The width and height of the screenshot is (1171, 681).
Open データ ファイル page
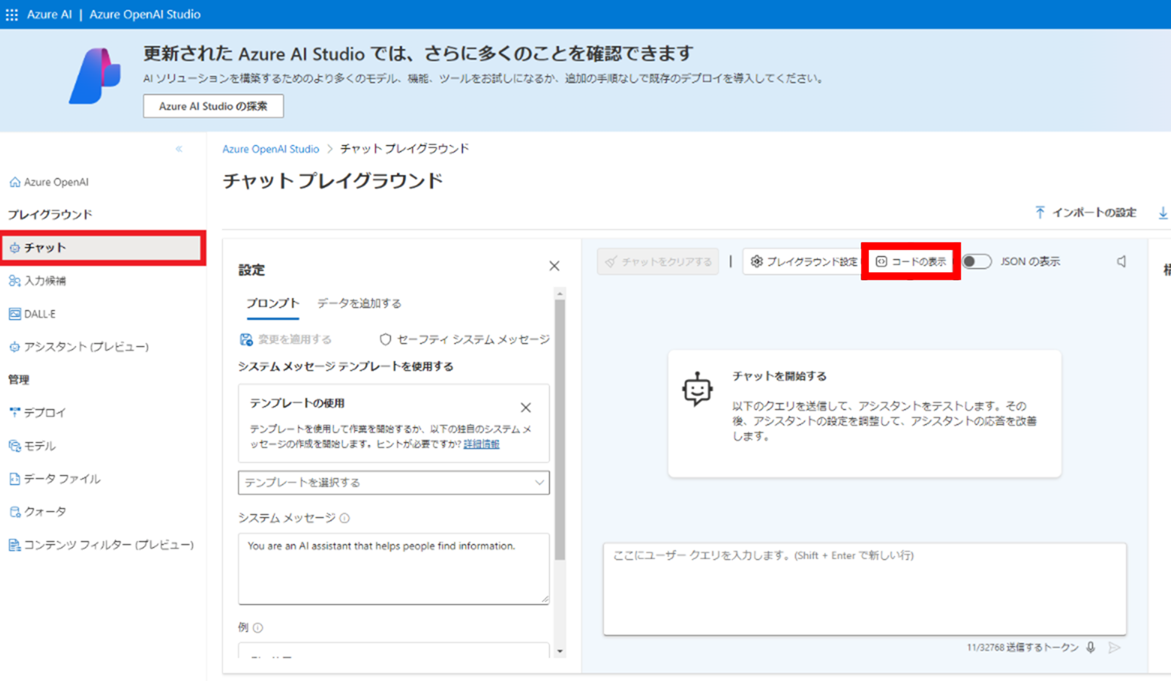tap(55, 479)
